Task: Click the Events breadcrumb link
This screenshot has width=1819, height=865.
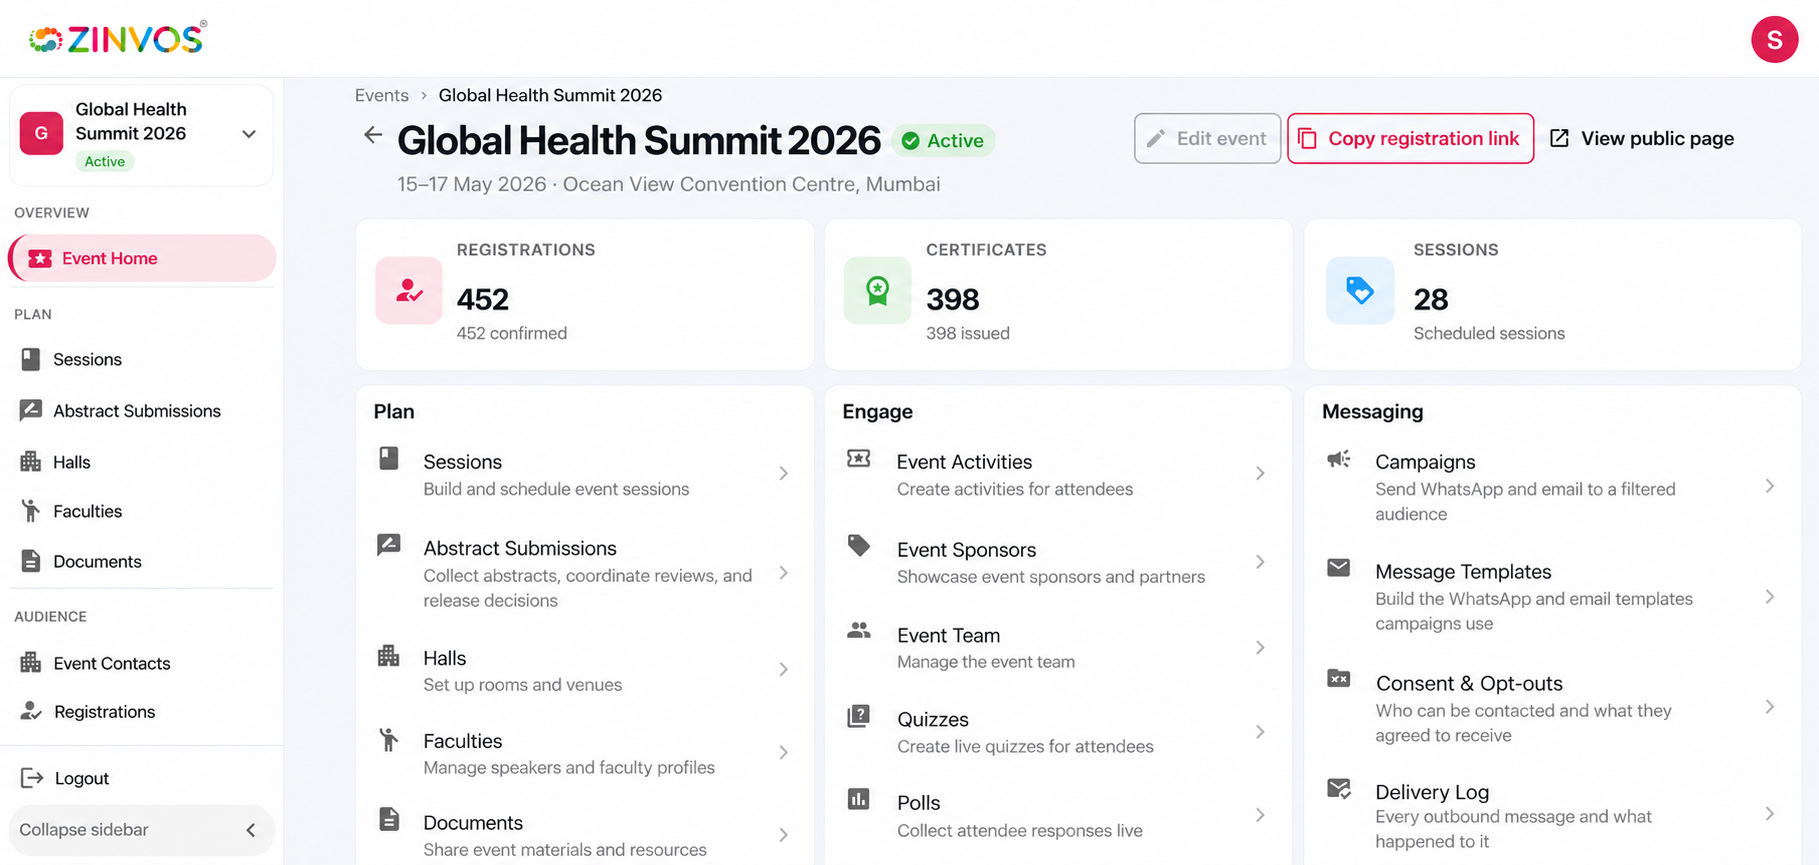Action: (382, 95)
